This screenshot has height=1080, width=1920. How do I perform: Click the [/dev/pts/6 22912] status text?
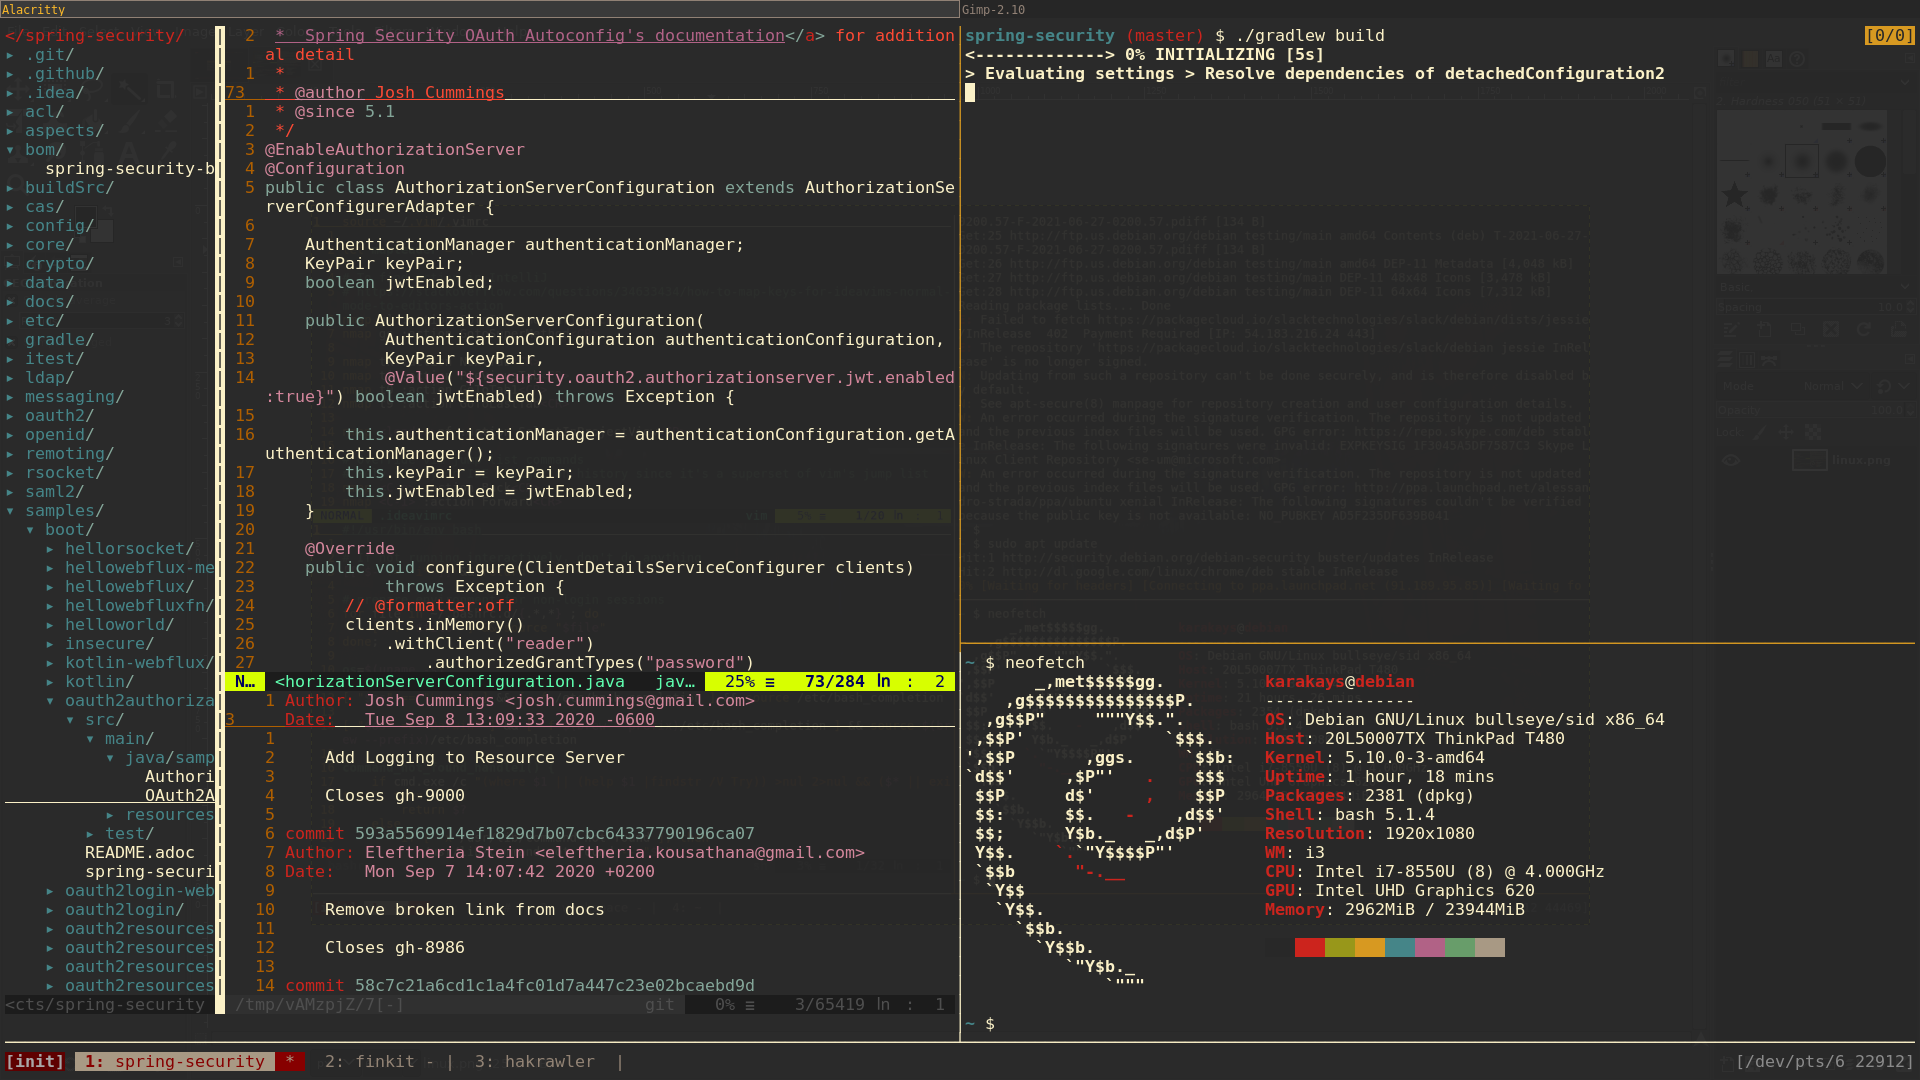(1825, 1062)
